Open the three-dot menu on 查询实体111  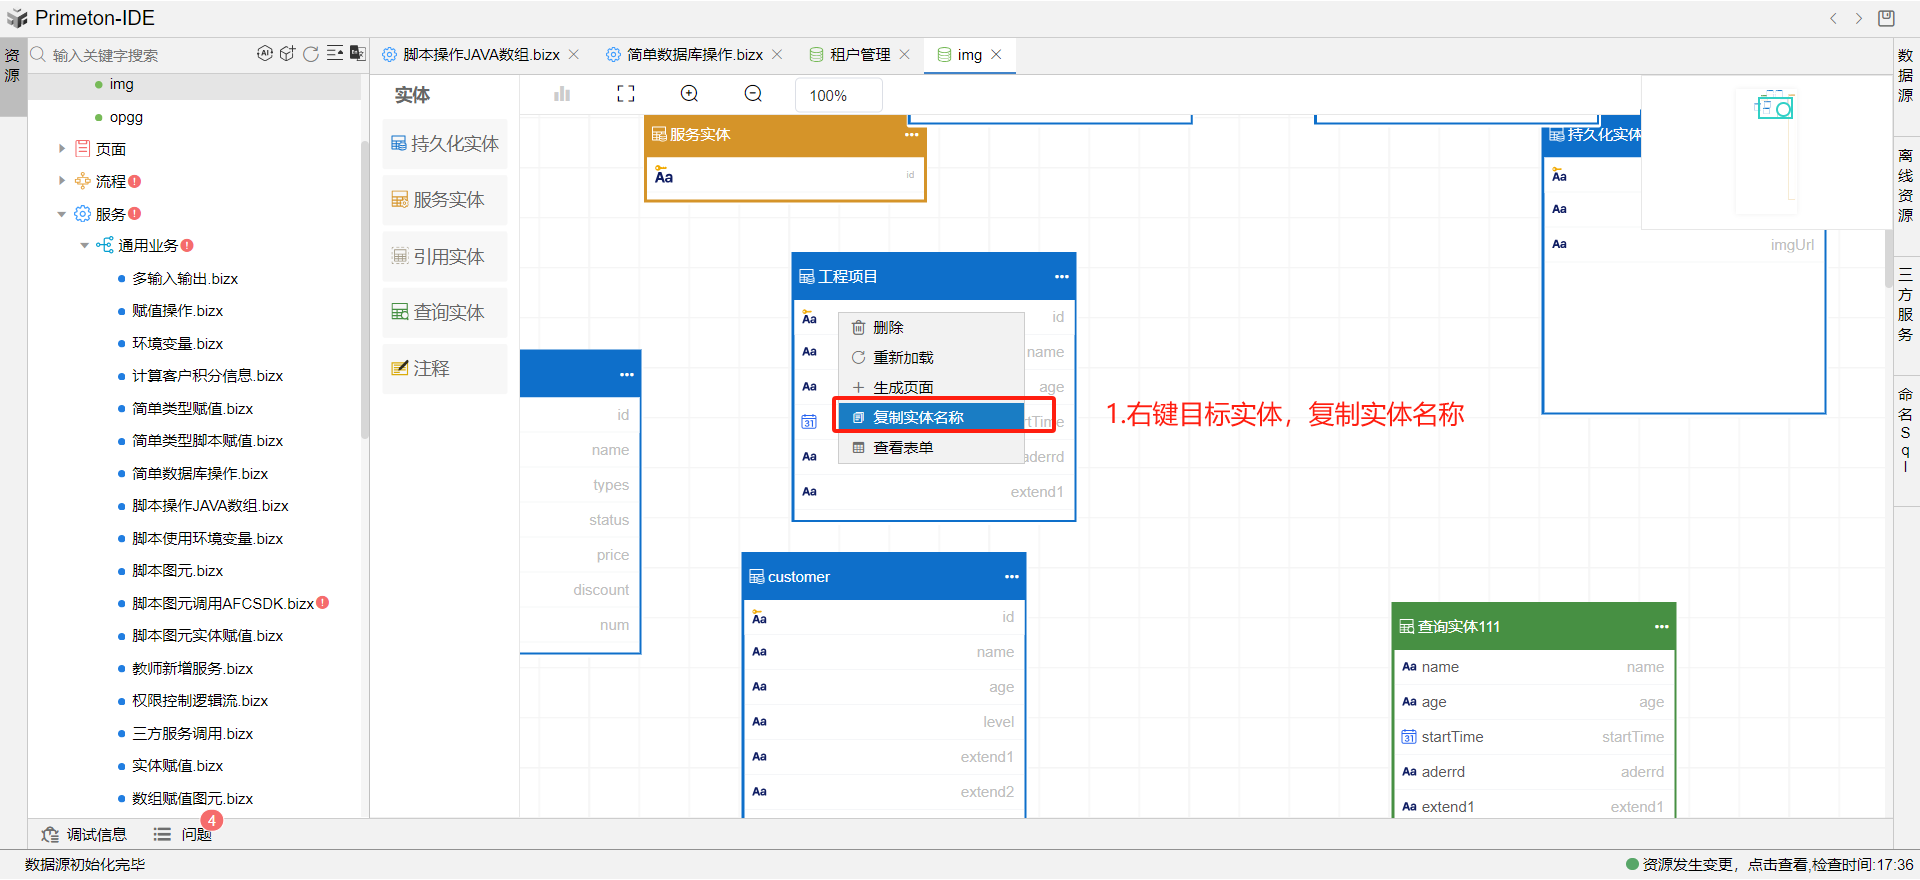[x=1661, y=627]
